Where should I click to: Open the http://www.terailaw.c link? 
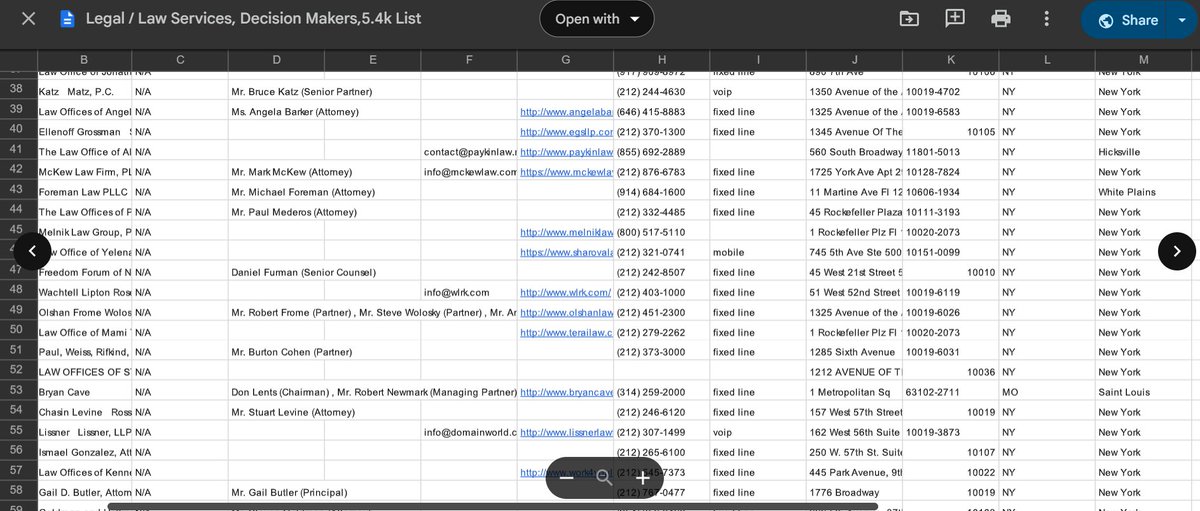pos(566,332)
